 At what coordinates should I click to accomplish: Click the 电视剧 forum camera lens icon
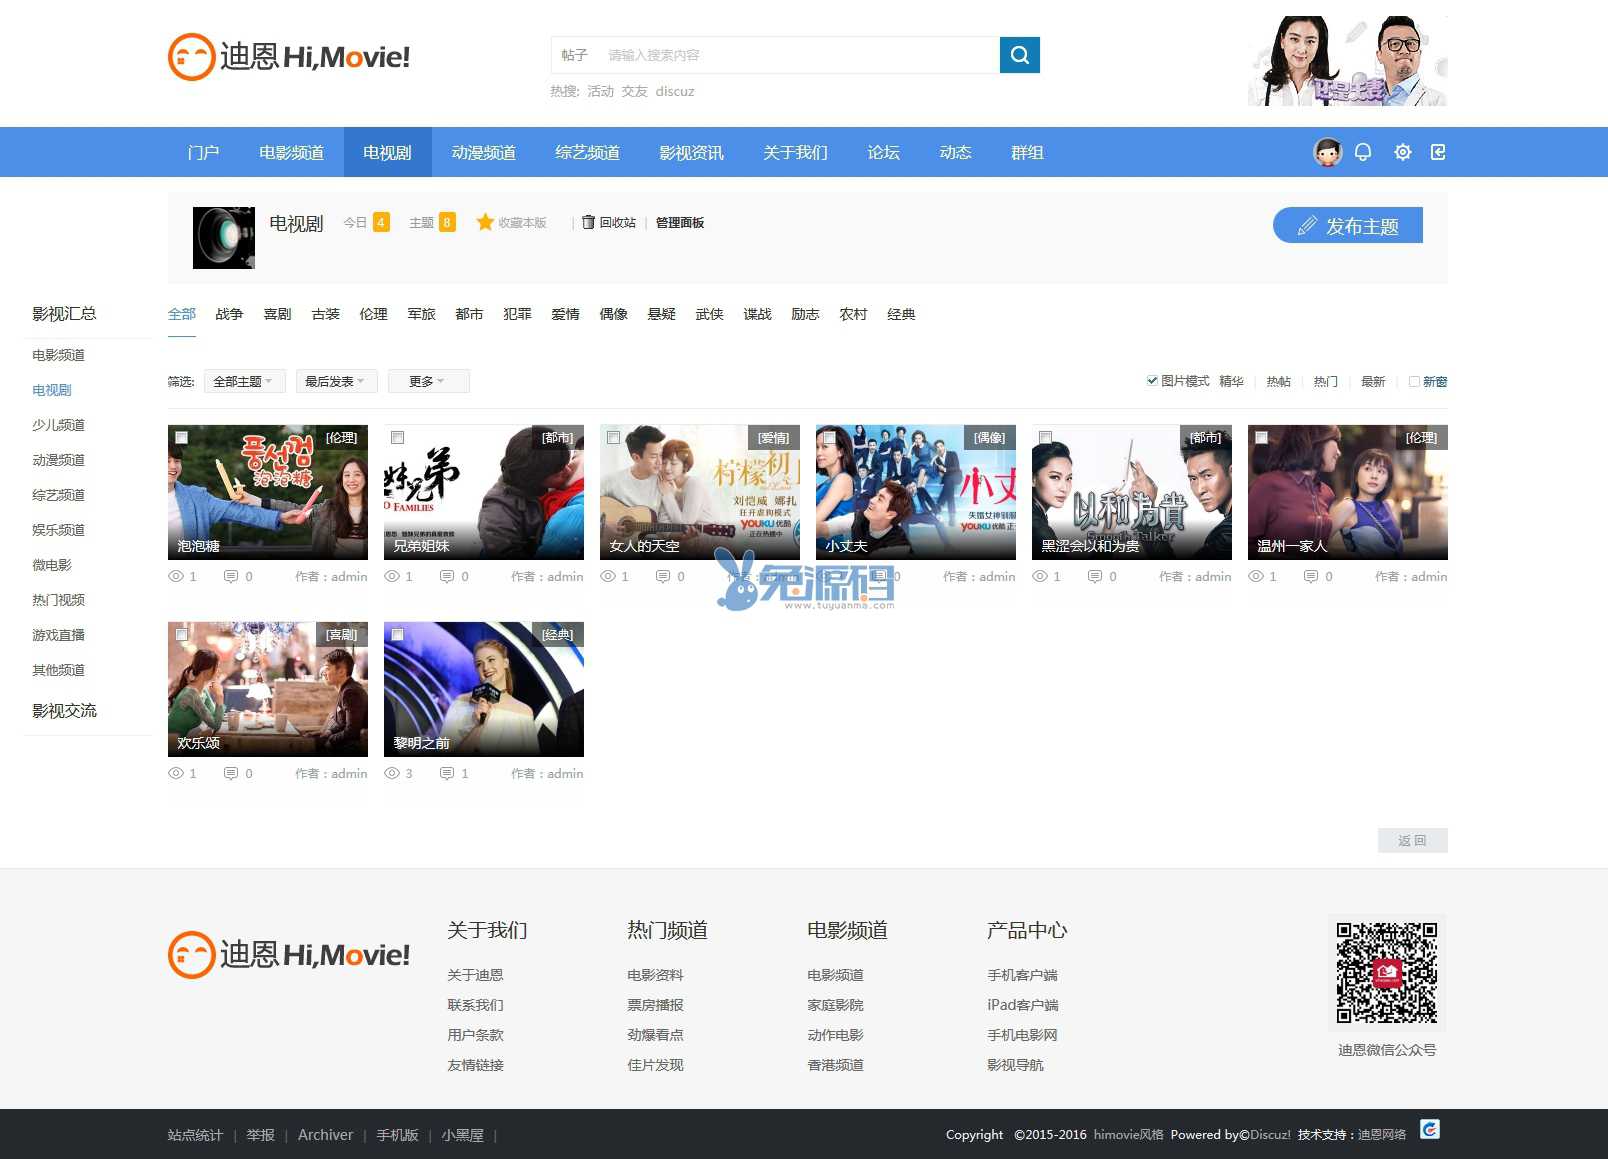[224, 238]
